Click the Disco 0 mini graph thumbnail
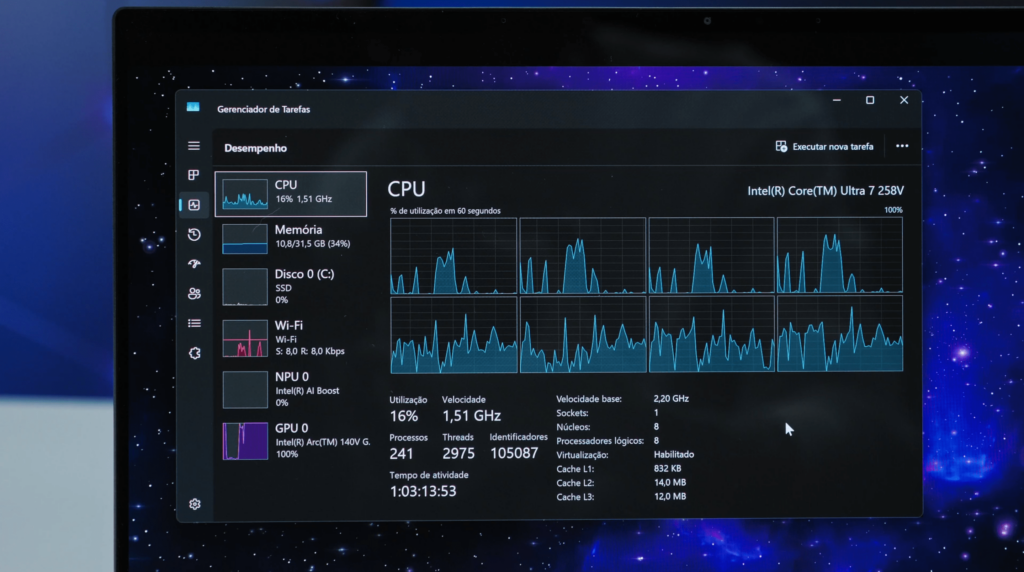Viewport: 1024px width, 572px height. pos(245,287)
